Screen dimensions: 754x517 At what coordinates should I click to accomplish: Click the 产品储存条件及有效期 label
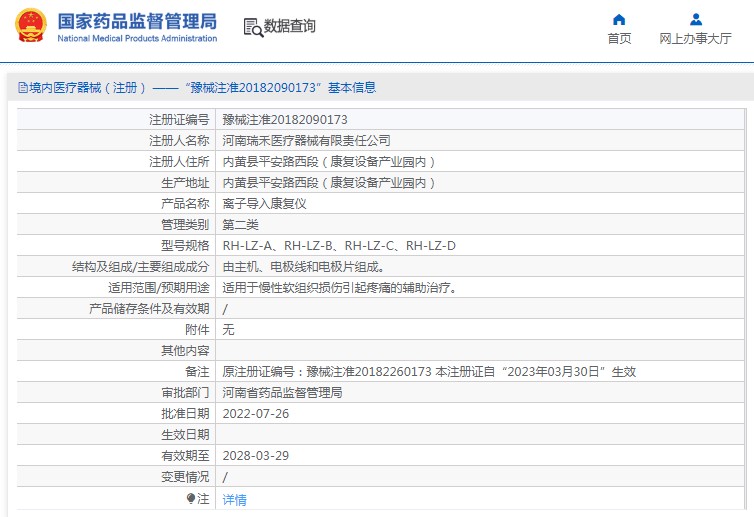click(x=149, y=309)
